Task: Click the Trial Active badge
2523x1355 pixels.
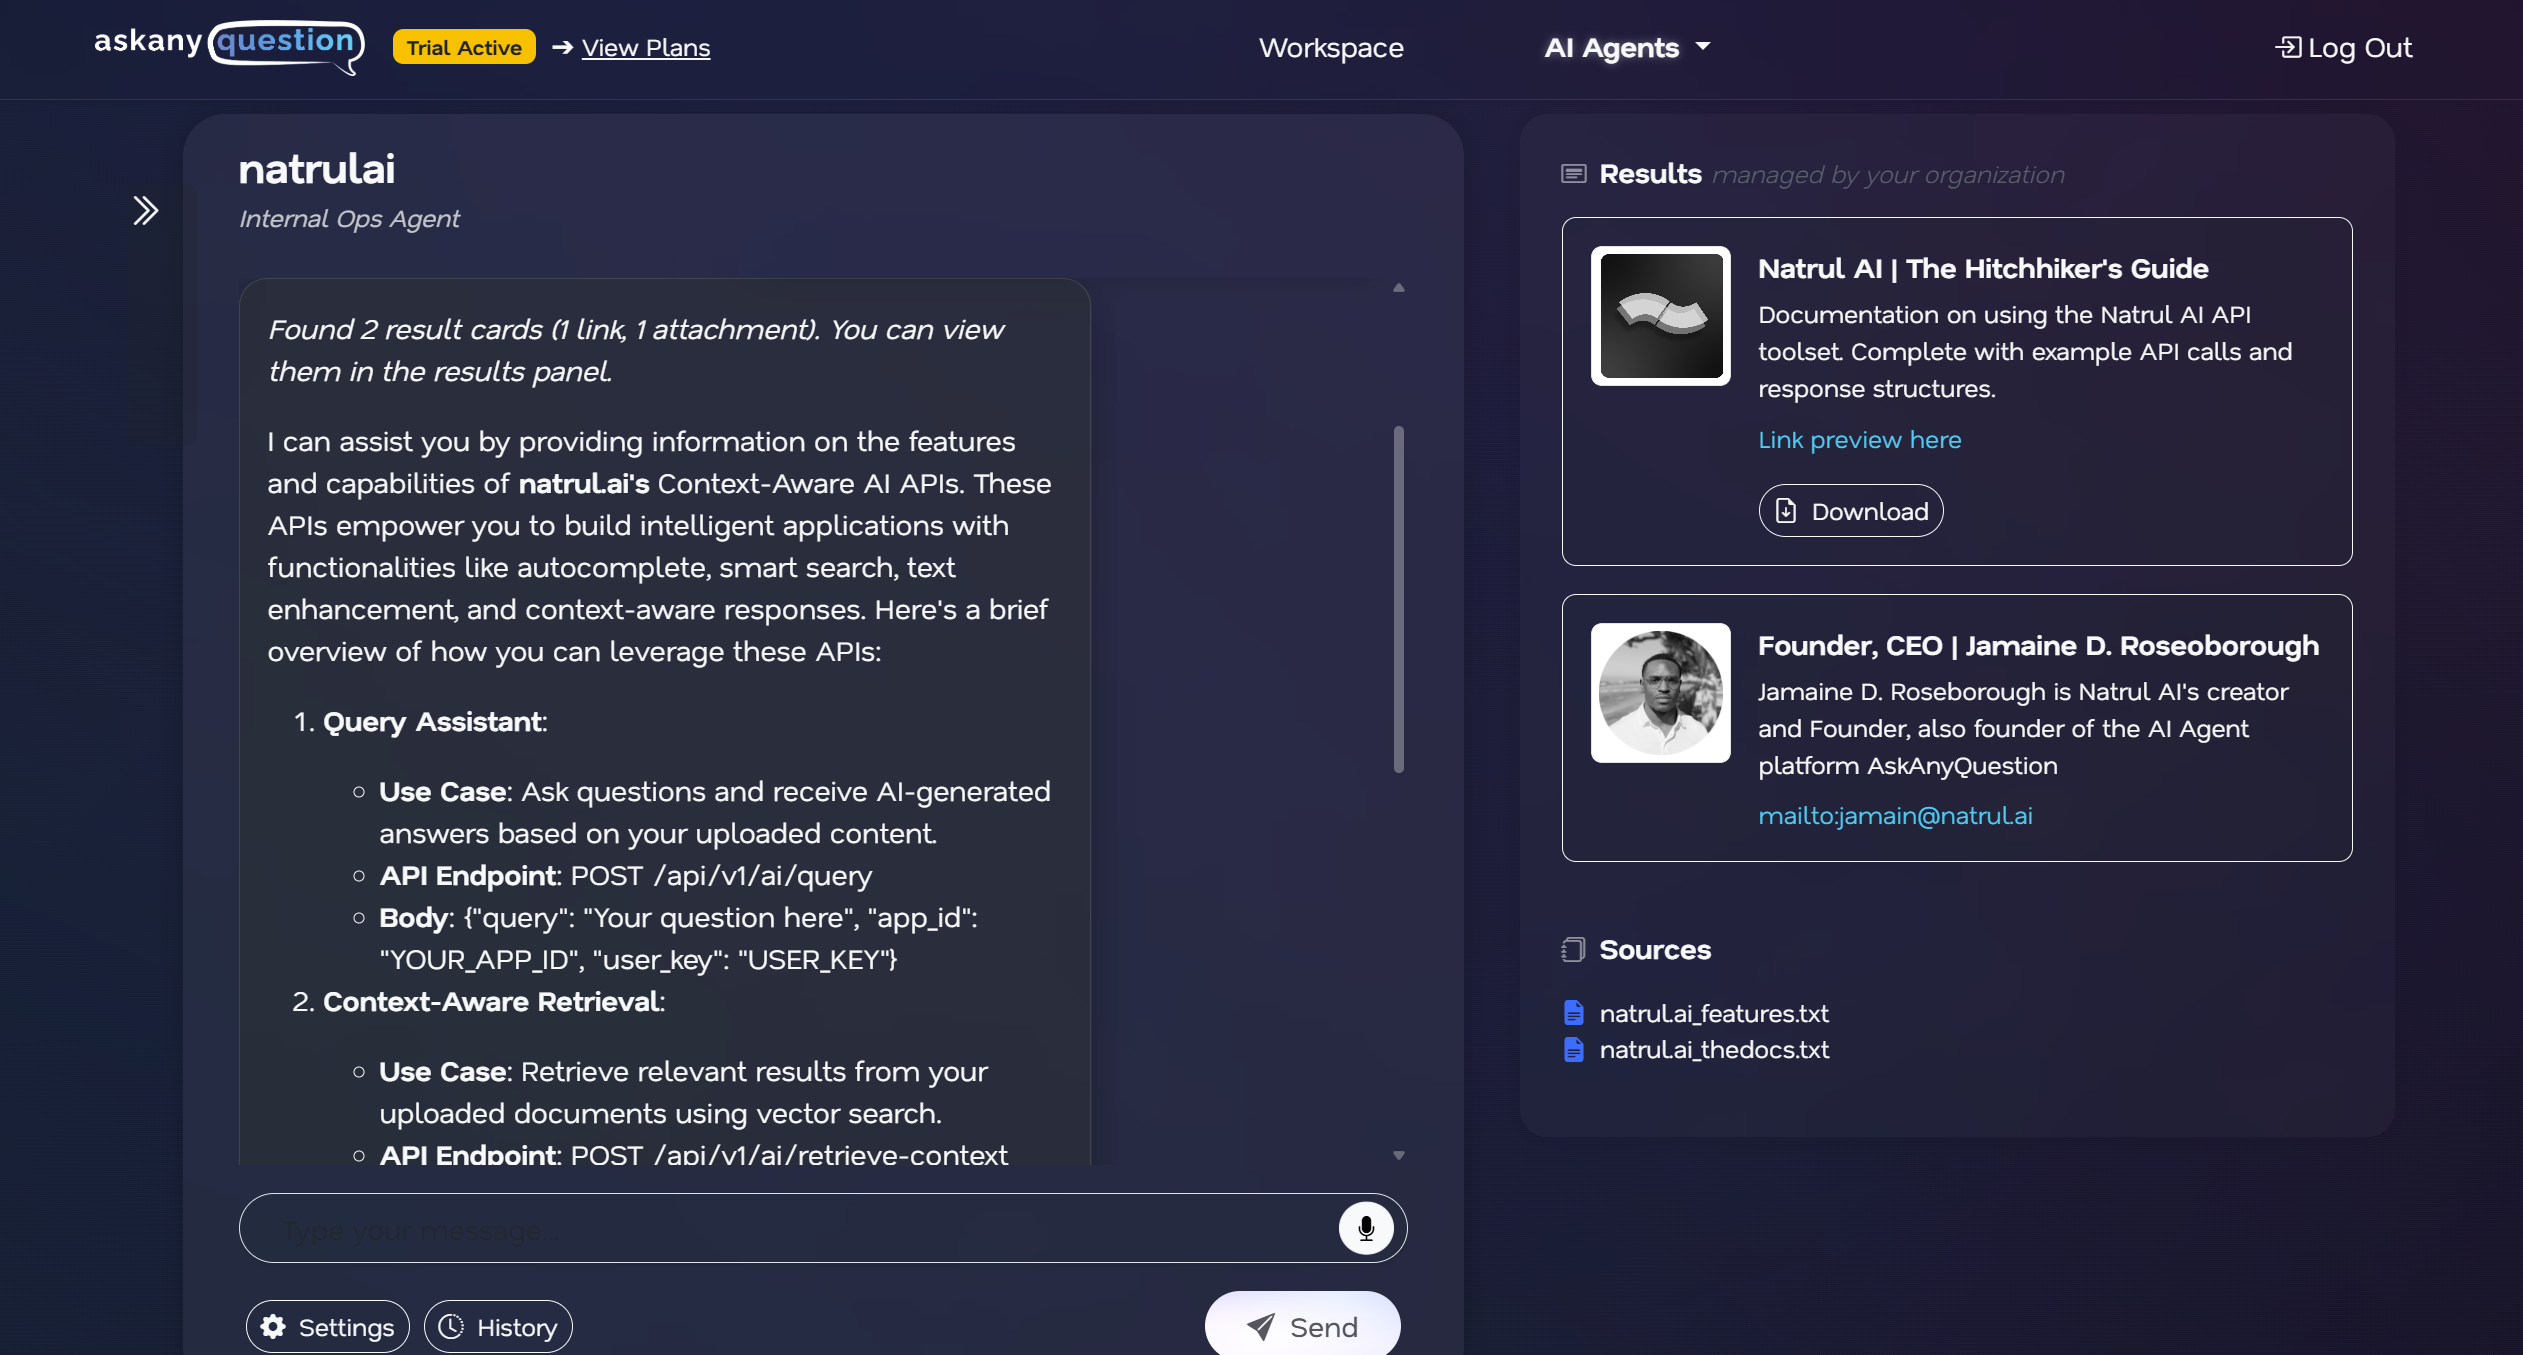Action: coord(464,47)
